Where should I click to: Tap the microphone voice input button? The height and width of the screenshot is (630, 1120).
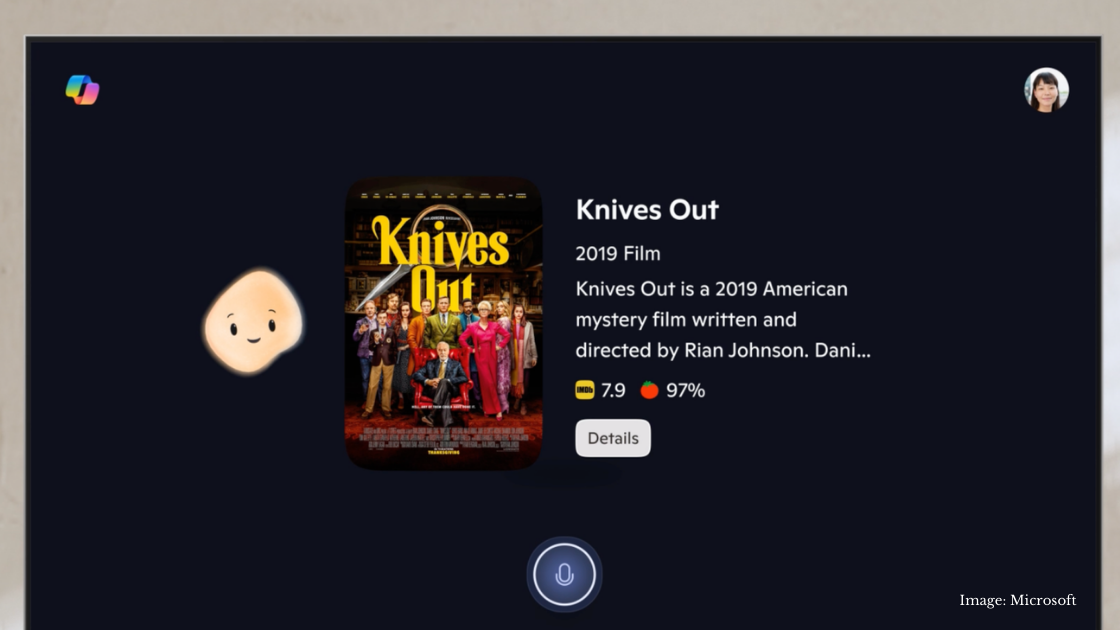pyautogui.click(x=564, y=574)
